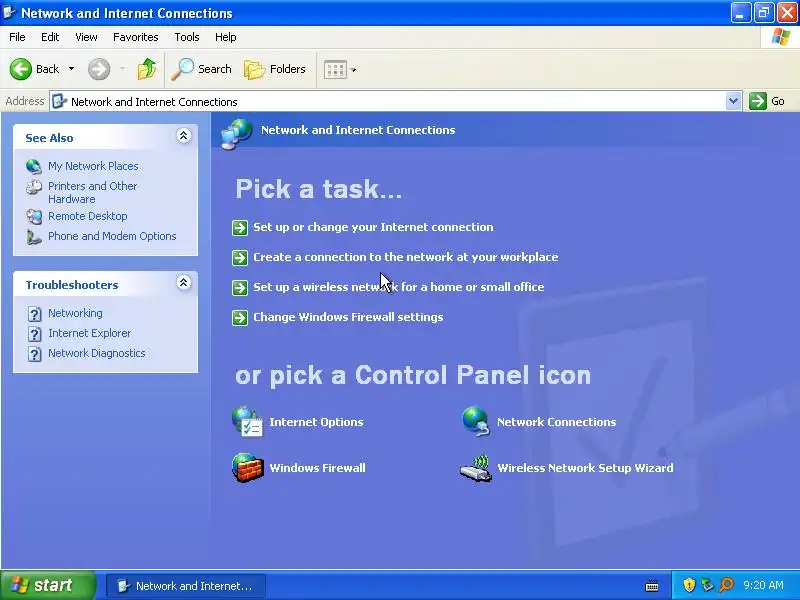Open Printers and Other Hardware link
Screen dimensions: 800x600
point(92,192)
